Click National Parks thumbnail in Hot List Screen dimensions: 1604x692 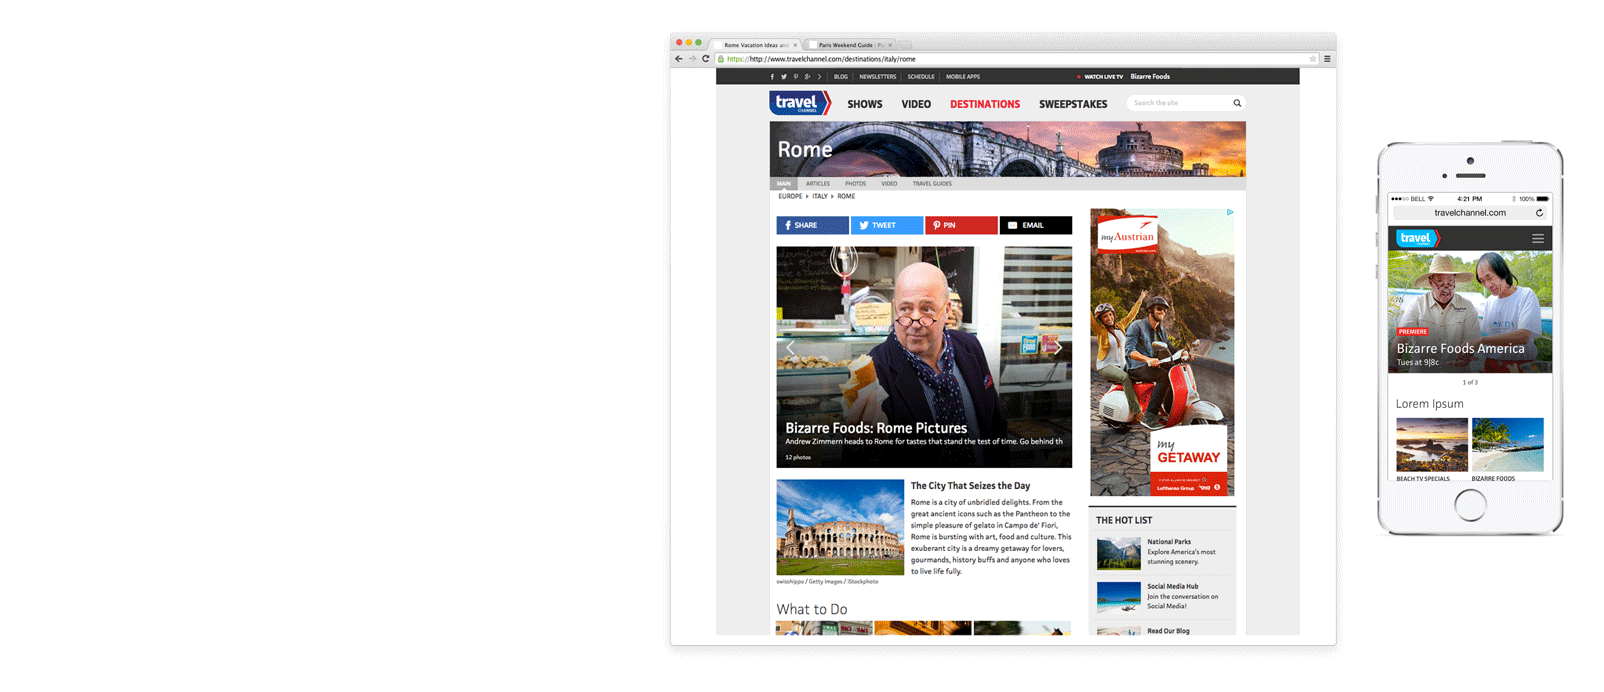tap(1119, 553)
